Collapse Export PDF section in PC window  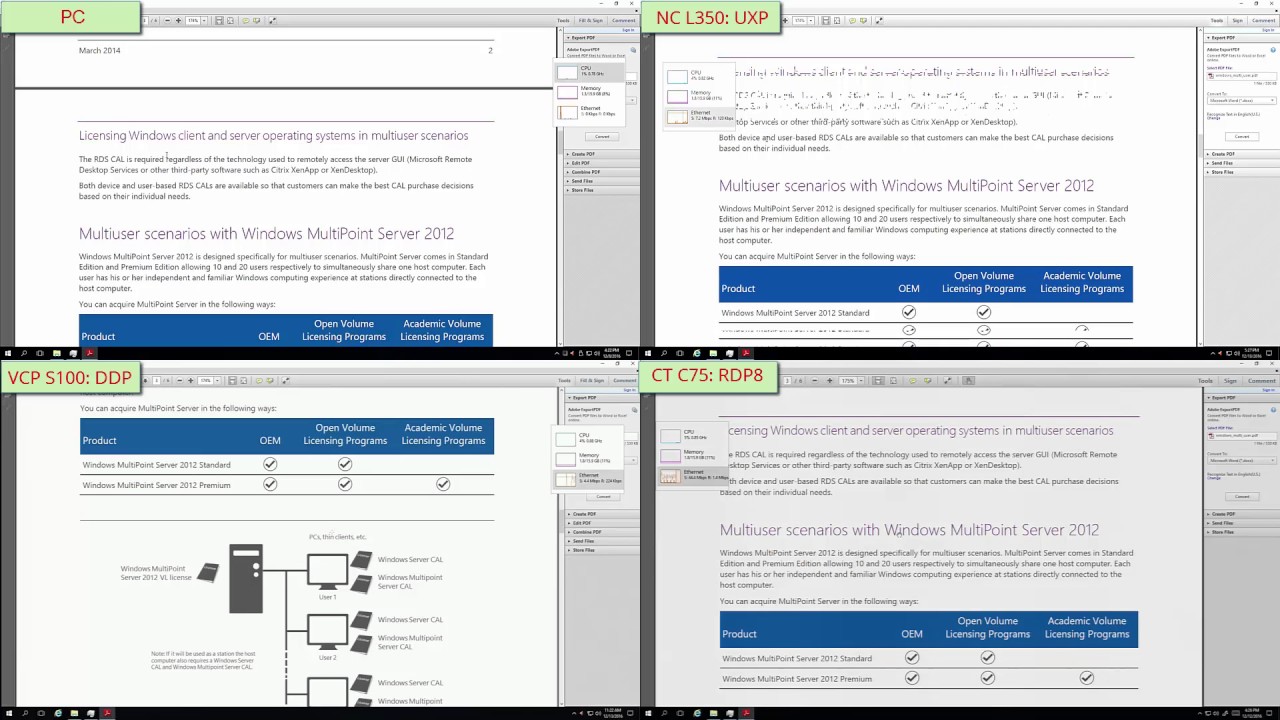(x=602, y=38)
